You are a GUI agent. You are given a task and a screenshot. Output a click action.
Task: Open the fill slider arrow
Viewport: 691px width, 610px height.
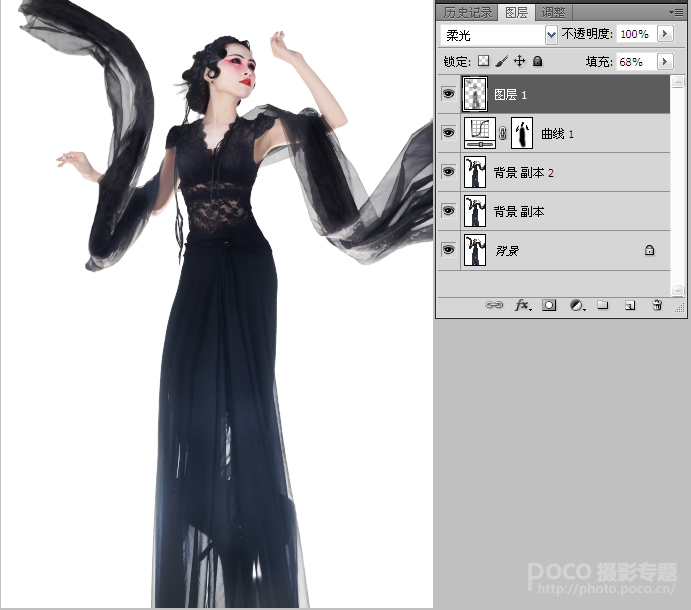pyautogui.click(x=665, y=61)
